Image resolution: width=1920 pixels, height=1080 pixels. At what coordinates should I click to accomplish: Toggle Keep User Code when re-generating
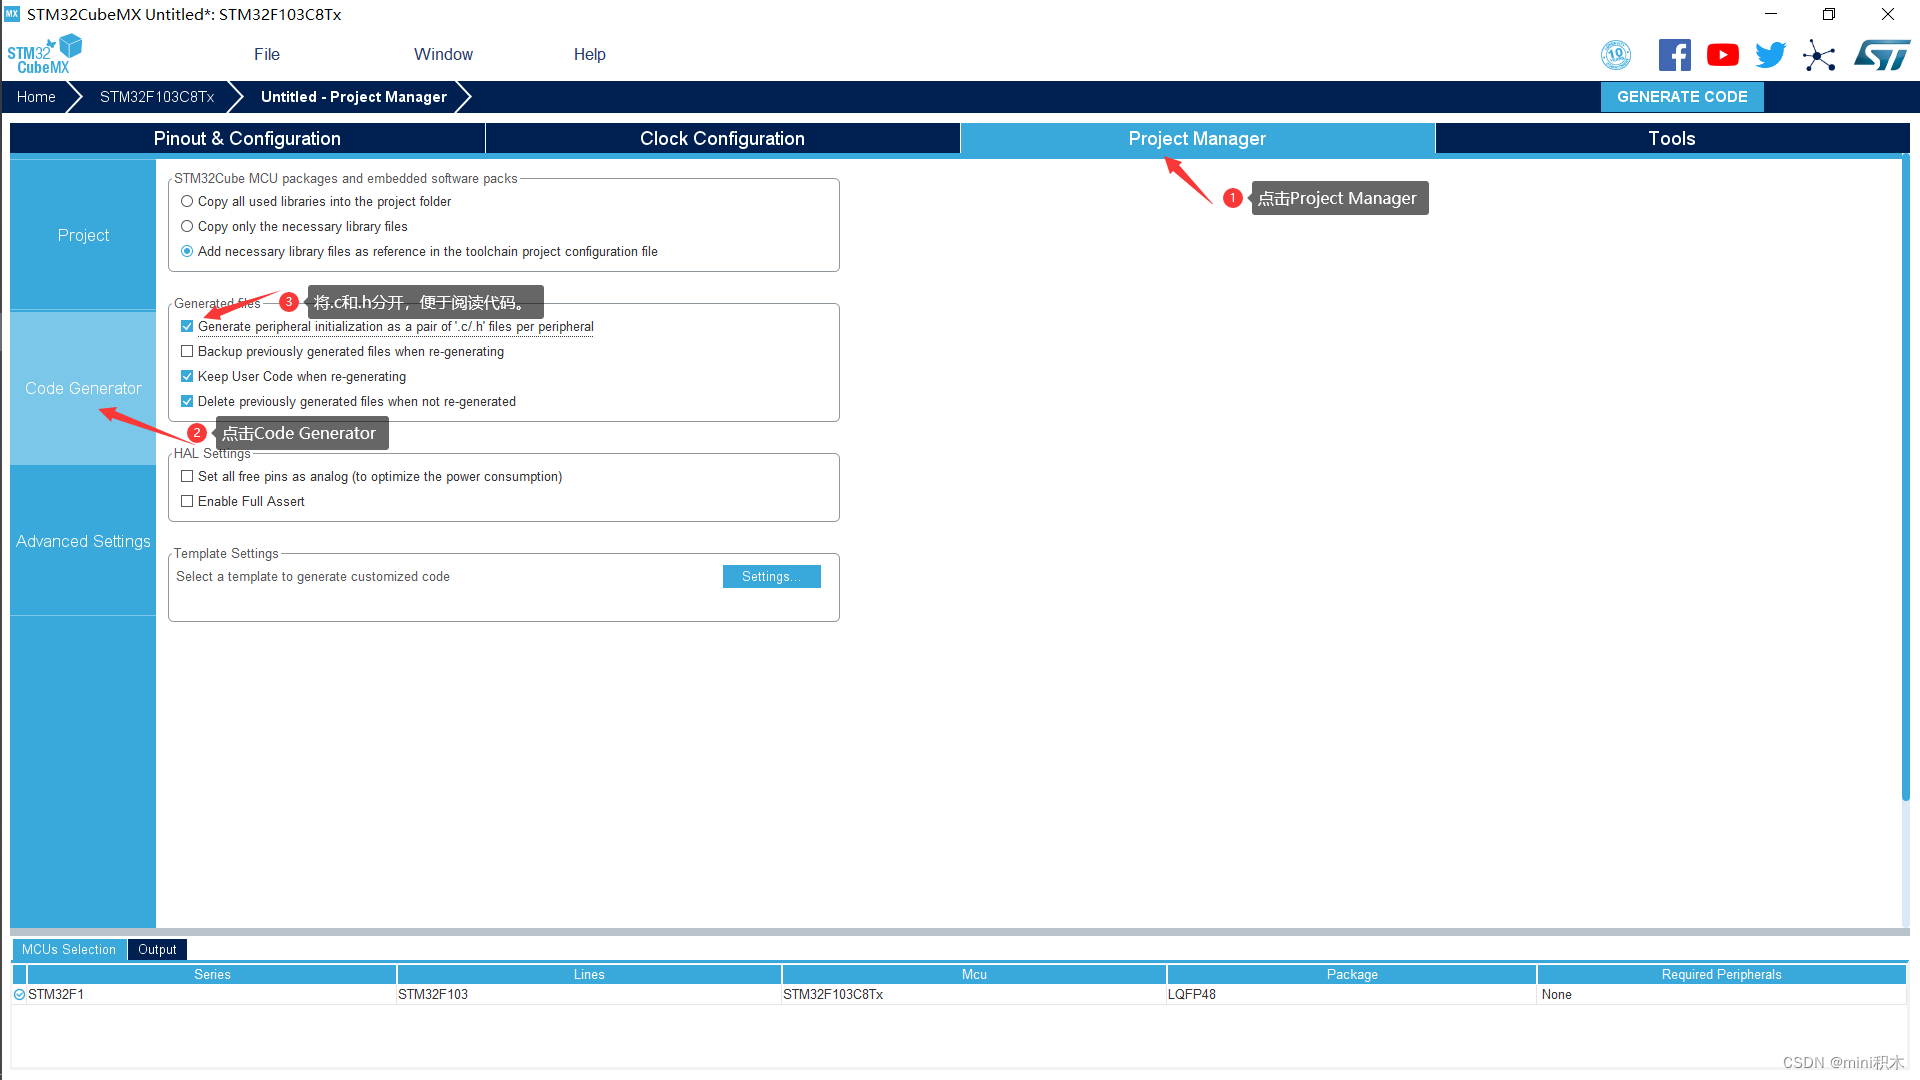pos(187,377)
